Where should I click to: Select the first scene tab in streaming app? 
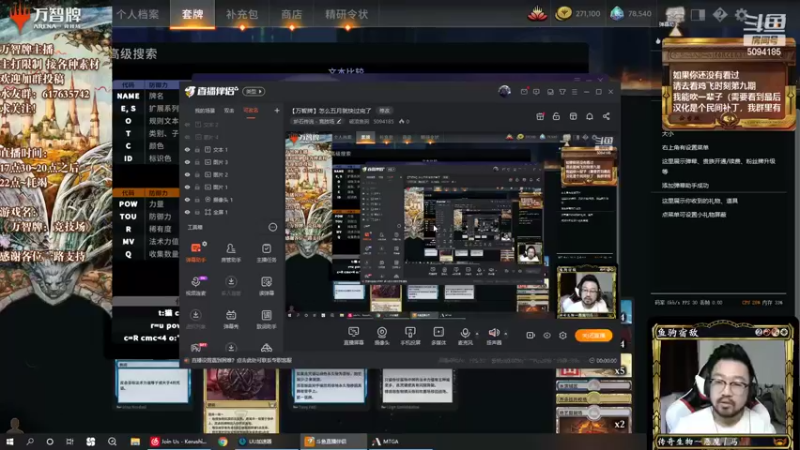point(205,110)
